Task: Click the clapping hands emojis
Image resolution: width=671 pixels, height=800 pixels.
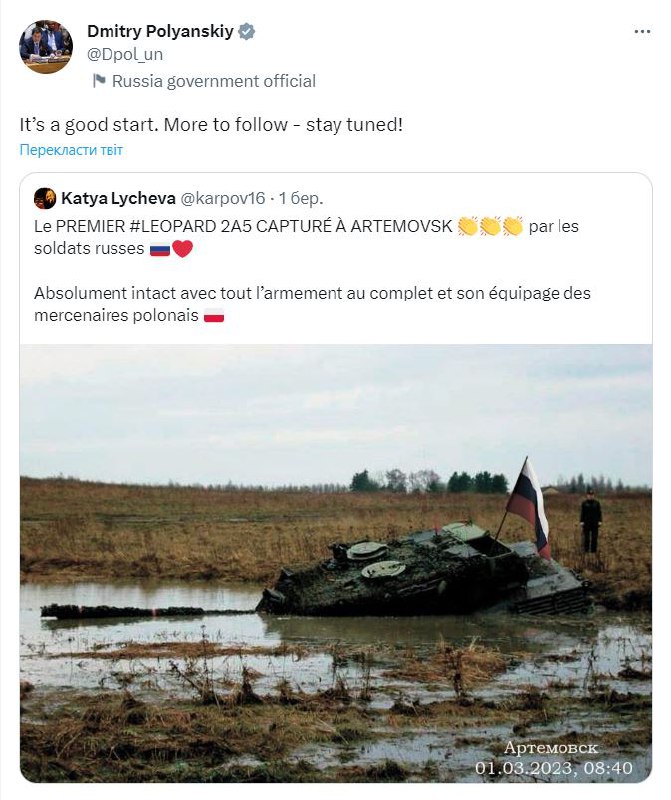Action: pyautogui.click(x=490, y=226)
